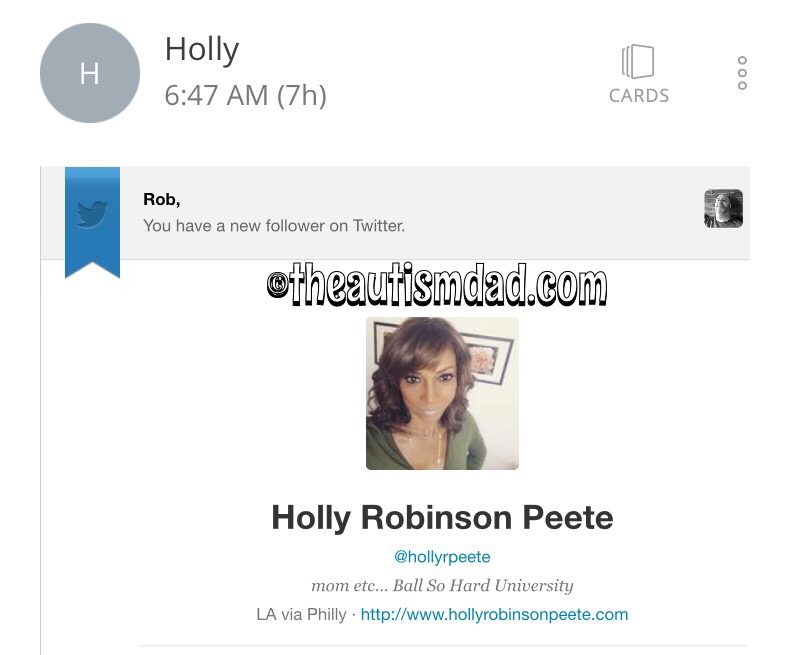The width and height of the screenshot is (791, 655).
Task: Select the Holly Robinson Peete name heading
Action: coord(442,518)
